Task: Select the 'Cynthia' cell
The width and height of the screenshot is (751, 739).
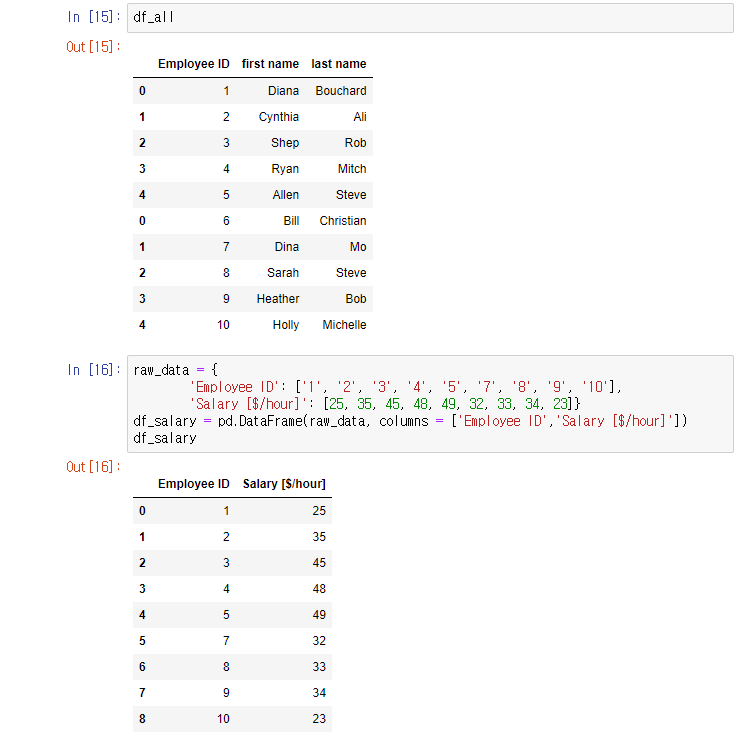Action: 278,117
